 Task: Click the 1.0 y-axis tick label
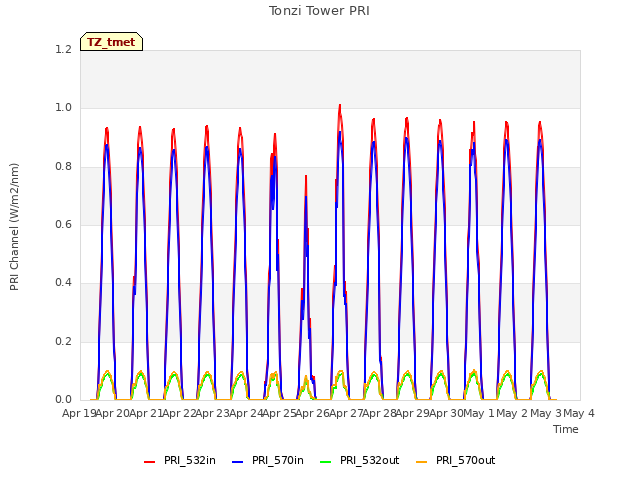pyautogui.click(x=63, y=108)
